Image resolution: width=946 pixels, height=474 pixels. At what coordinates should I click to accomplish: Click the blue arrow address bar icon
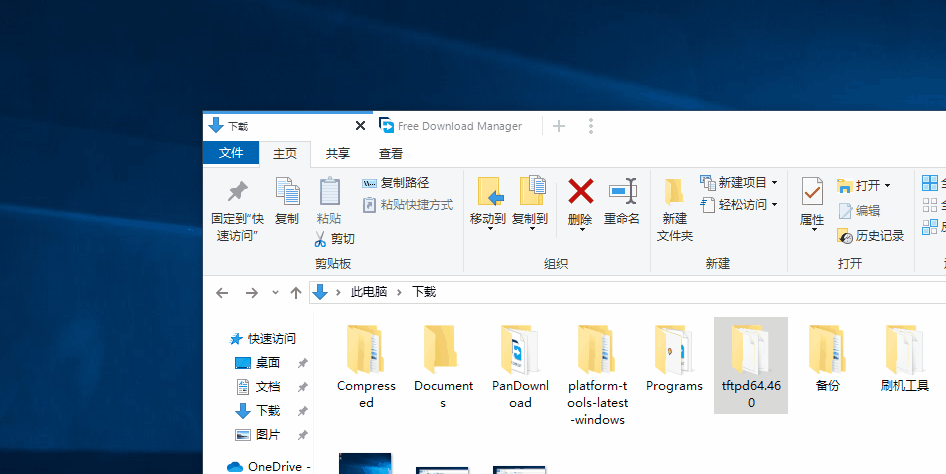pyautogui.click(x=320, y=292)
